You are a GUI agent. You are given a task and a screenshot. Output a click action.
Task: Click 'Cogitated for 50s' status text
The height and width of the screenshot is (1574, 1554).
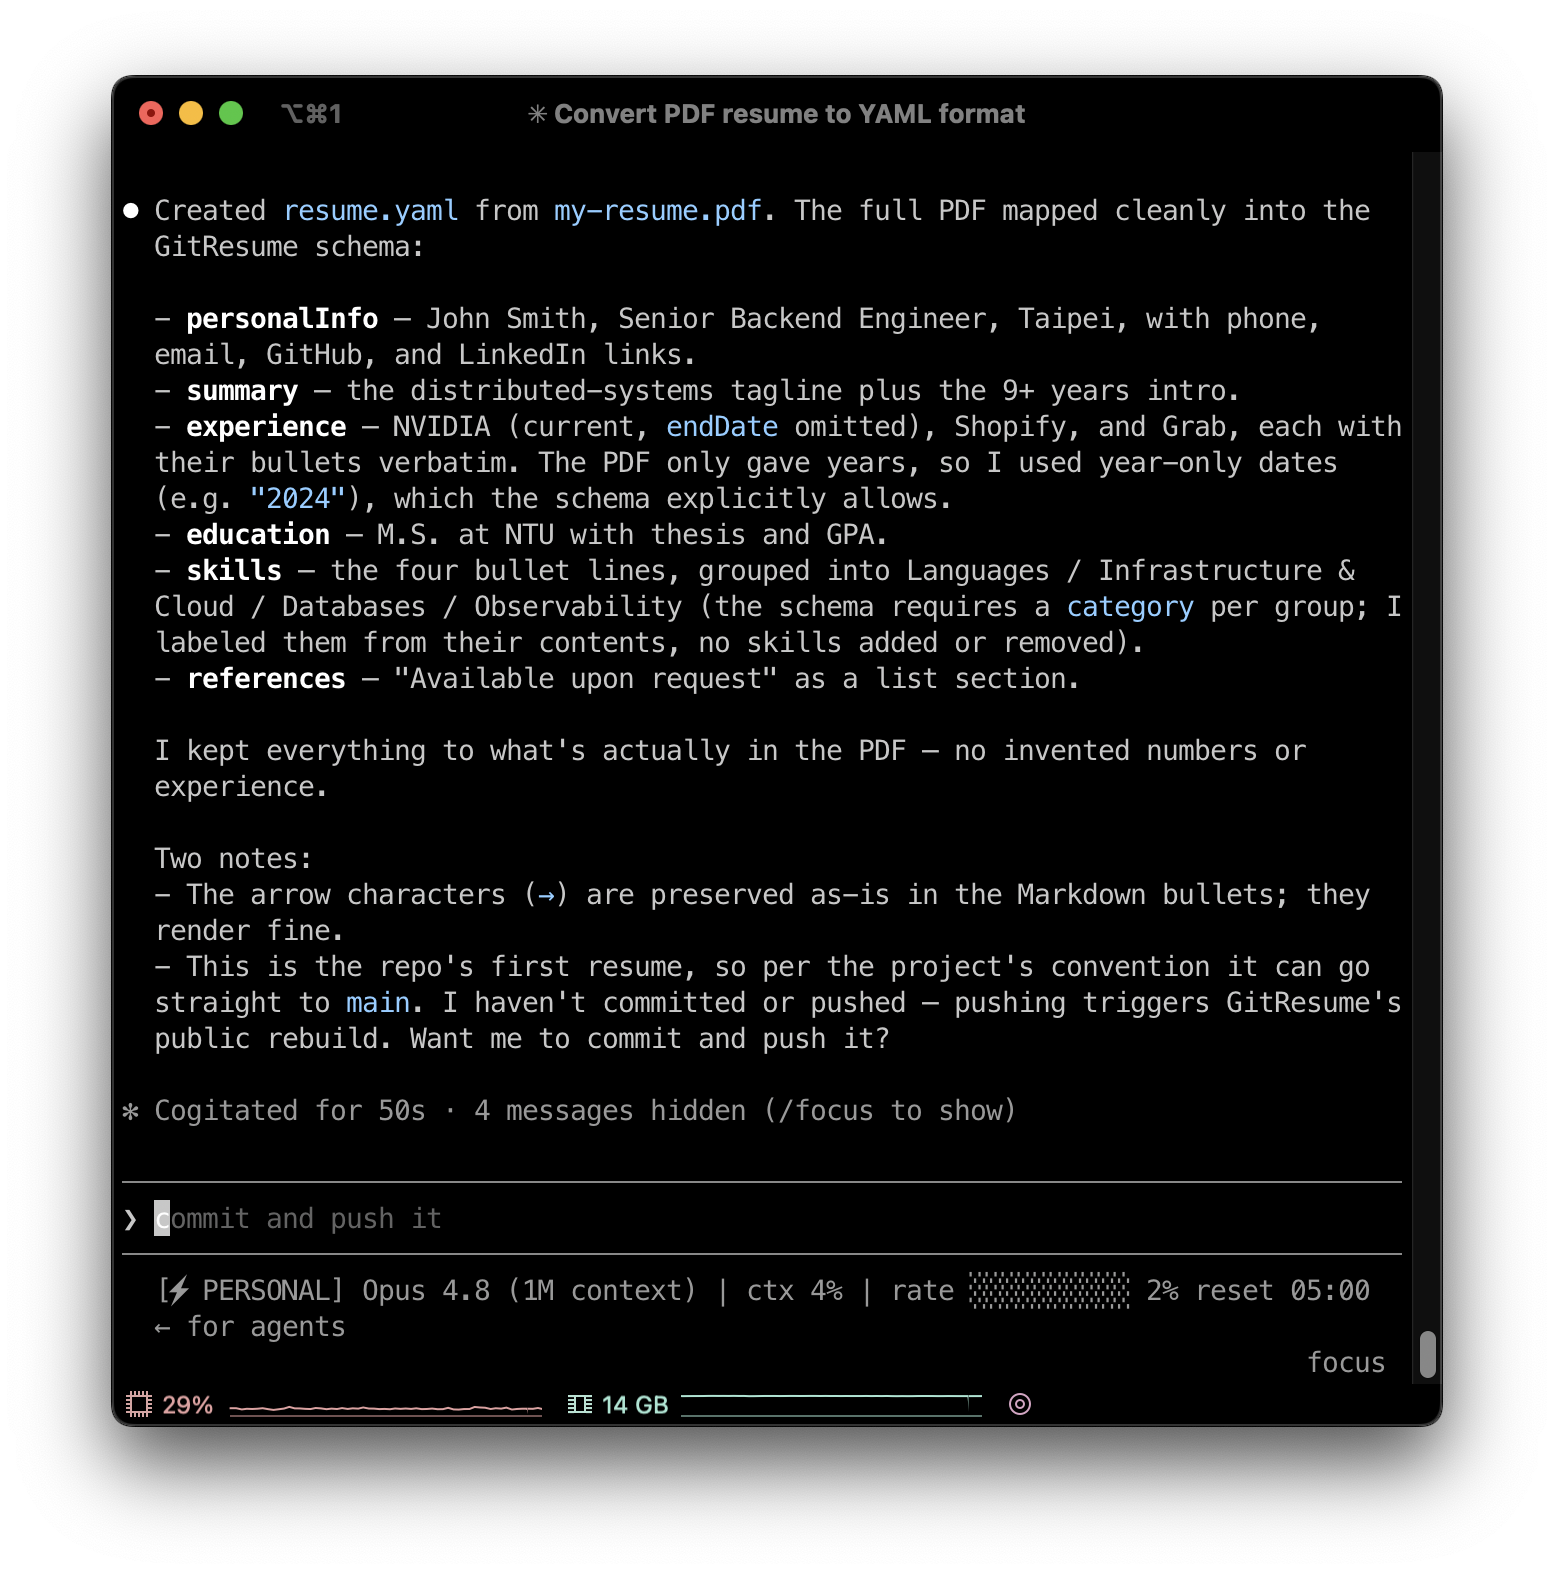(290, 1111)
